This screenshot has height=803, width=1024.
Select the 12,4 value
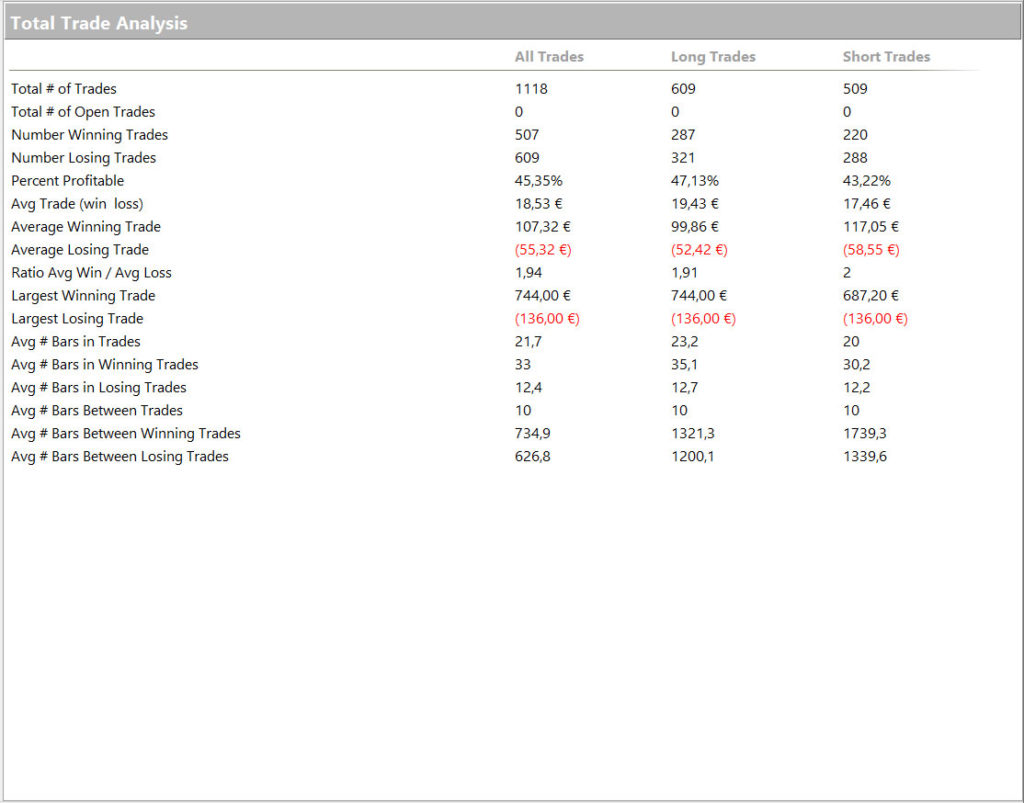(528, 388)
